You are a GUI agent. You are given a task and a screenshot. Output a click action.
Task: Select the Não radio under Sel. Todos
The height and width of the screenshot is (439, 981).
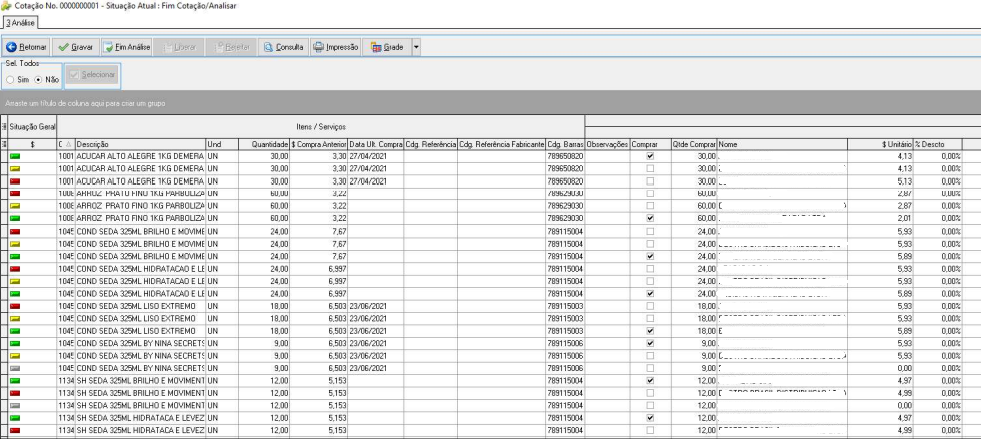click(38, 80)
